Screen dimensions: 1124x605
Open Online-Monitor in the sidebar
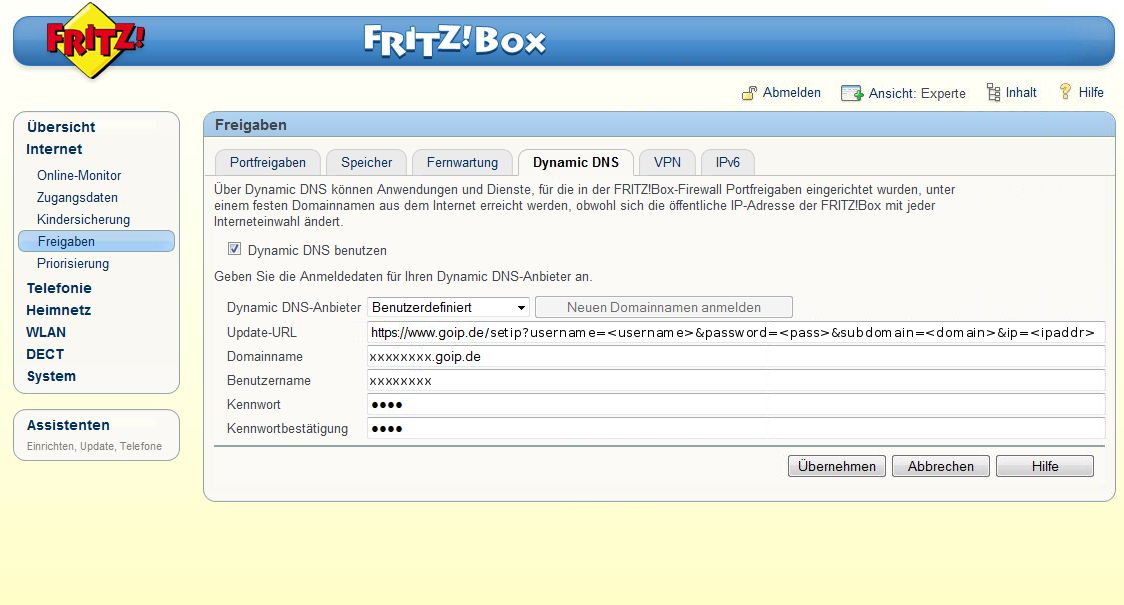point(79,175)
